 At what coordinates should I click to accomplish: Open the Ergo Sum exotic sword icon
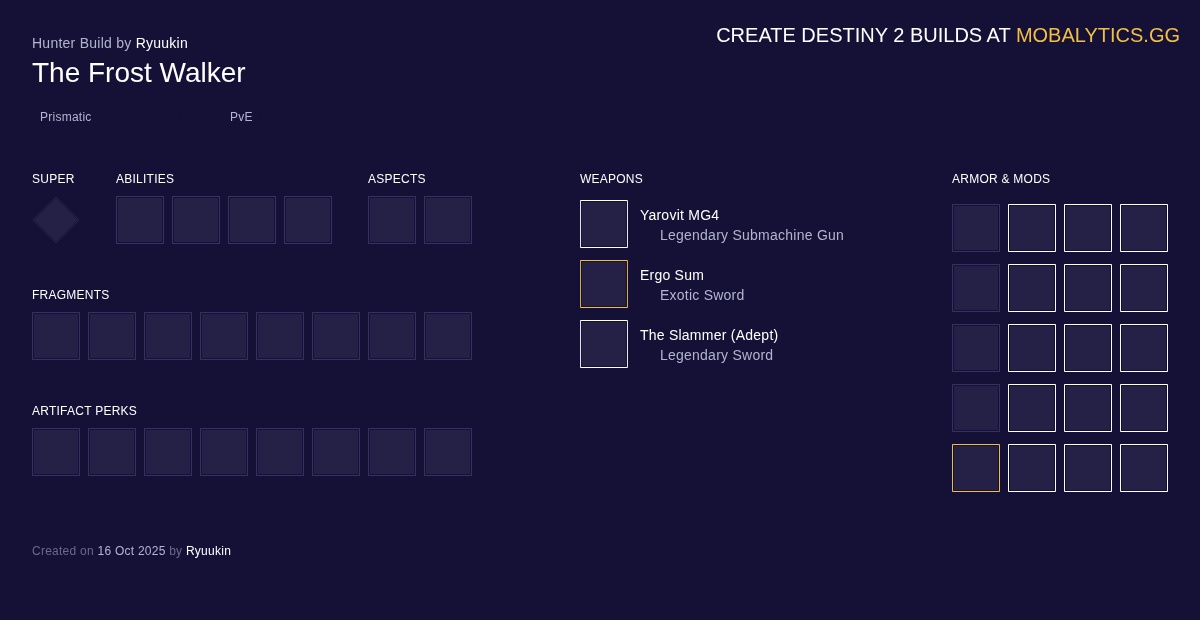coord(604,284)
